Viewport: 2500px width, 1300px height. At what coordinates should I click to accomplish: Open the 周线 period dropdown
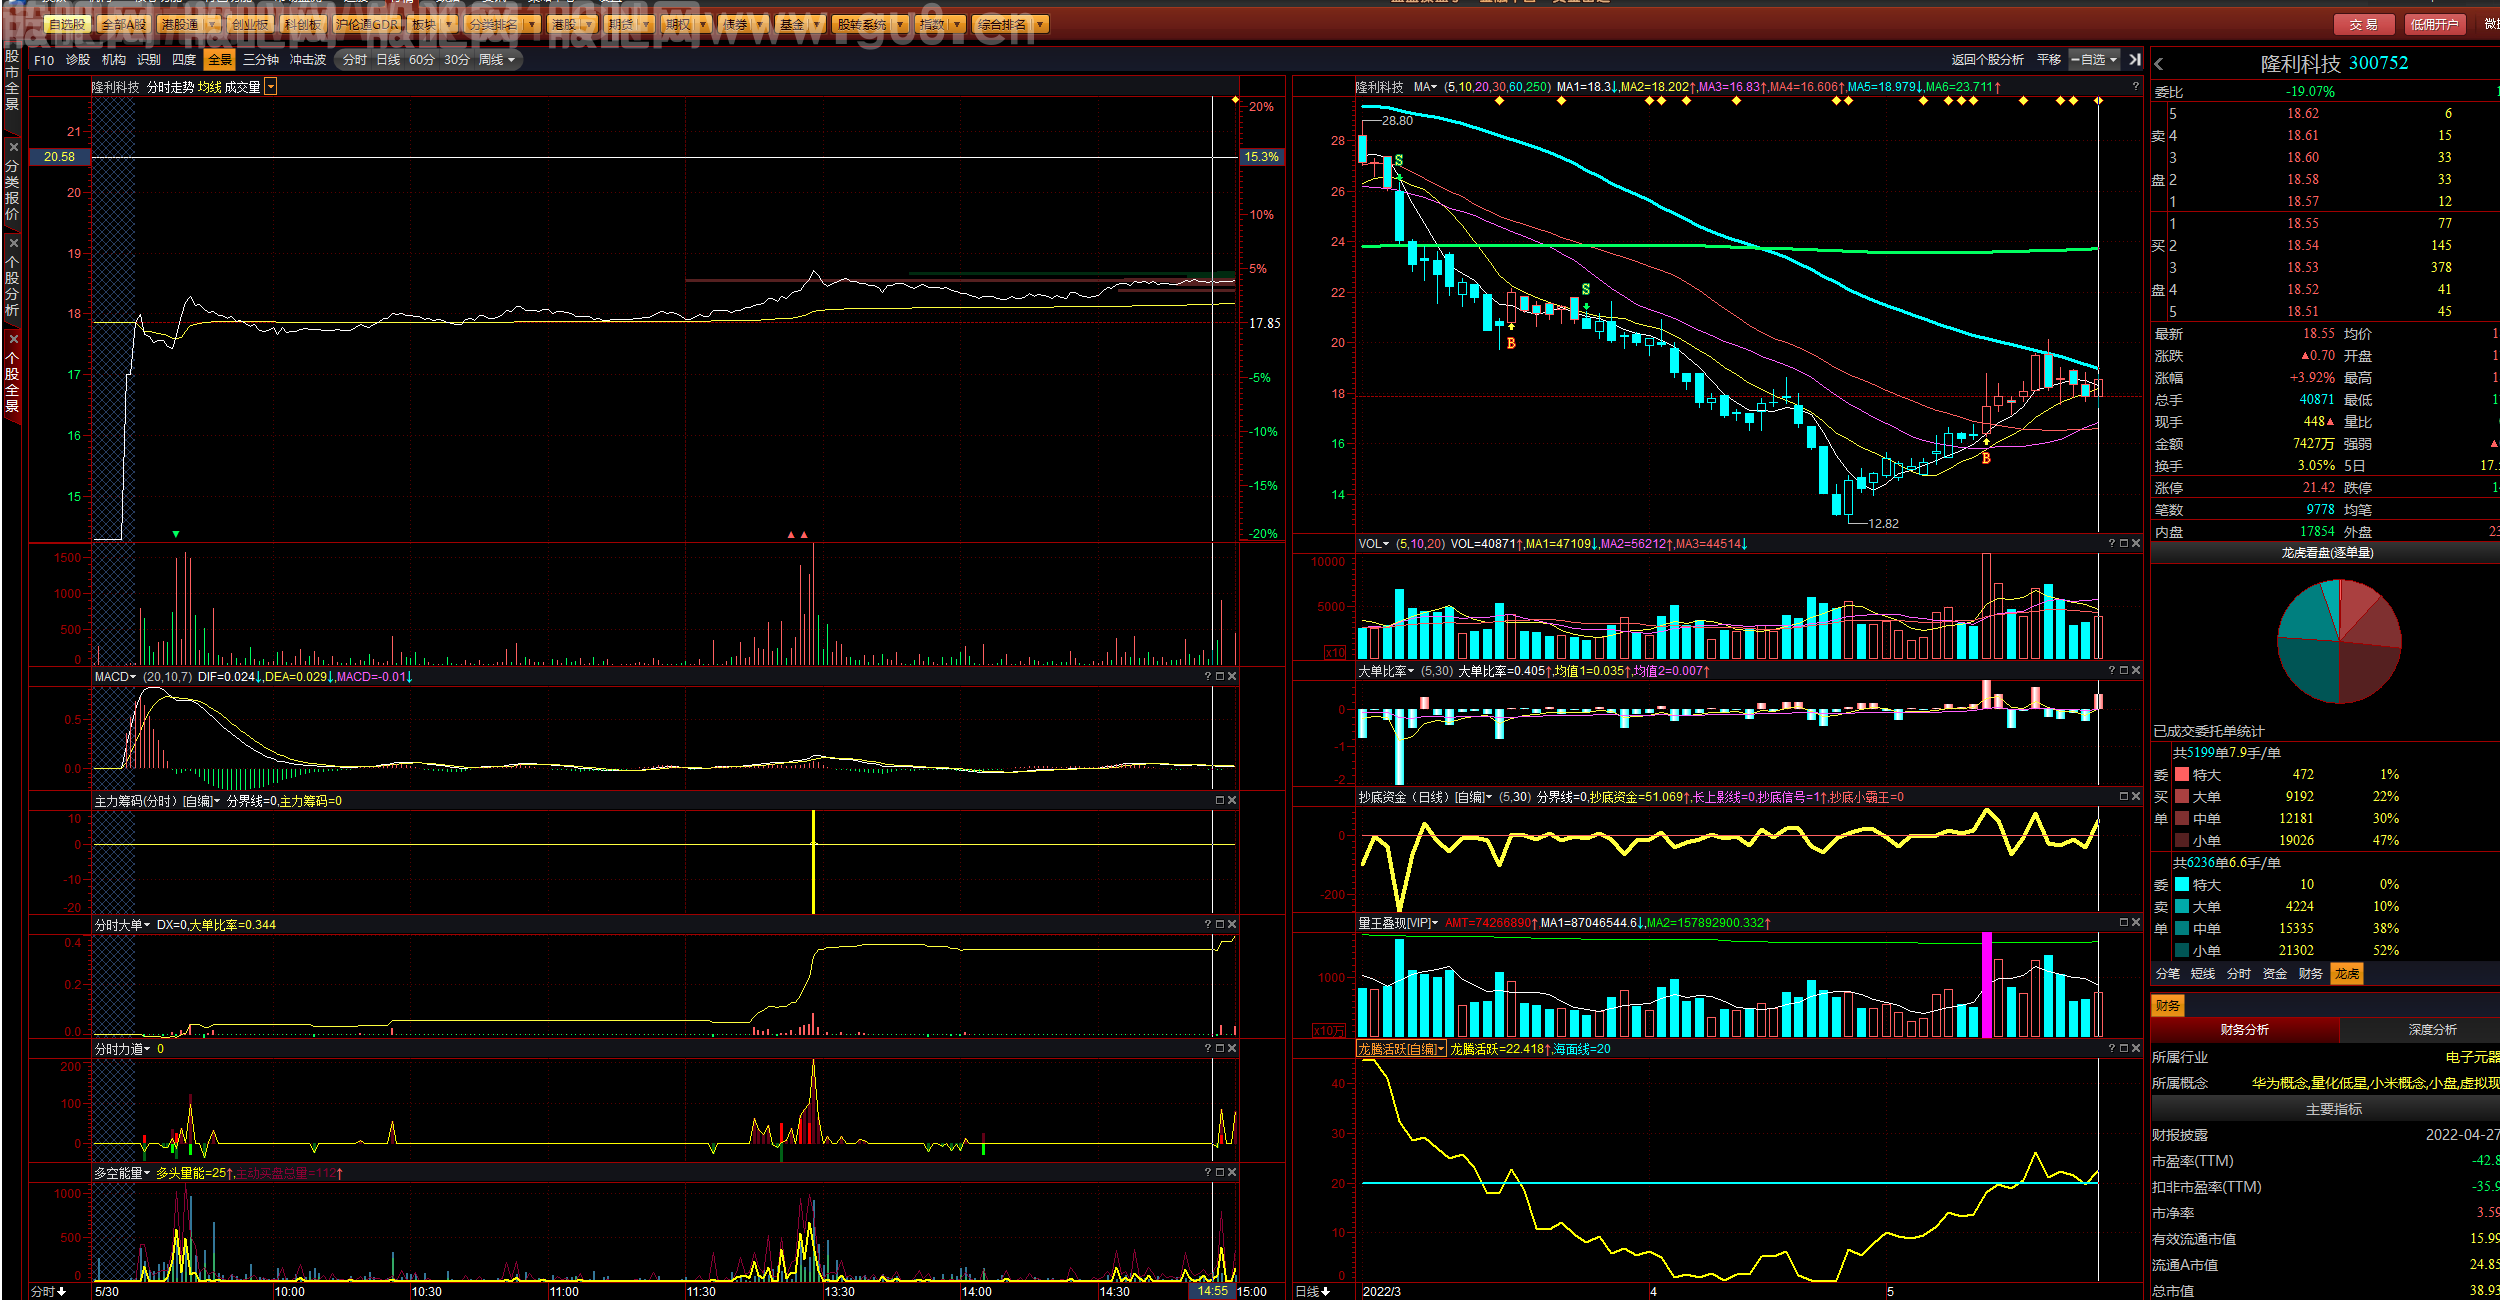click(497, 60)
